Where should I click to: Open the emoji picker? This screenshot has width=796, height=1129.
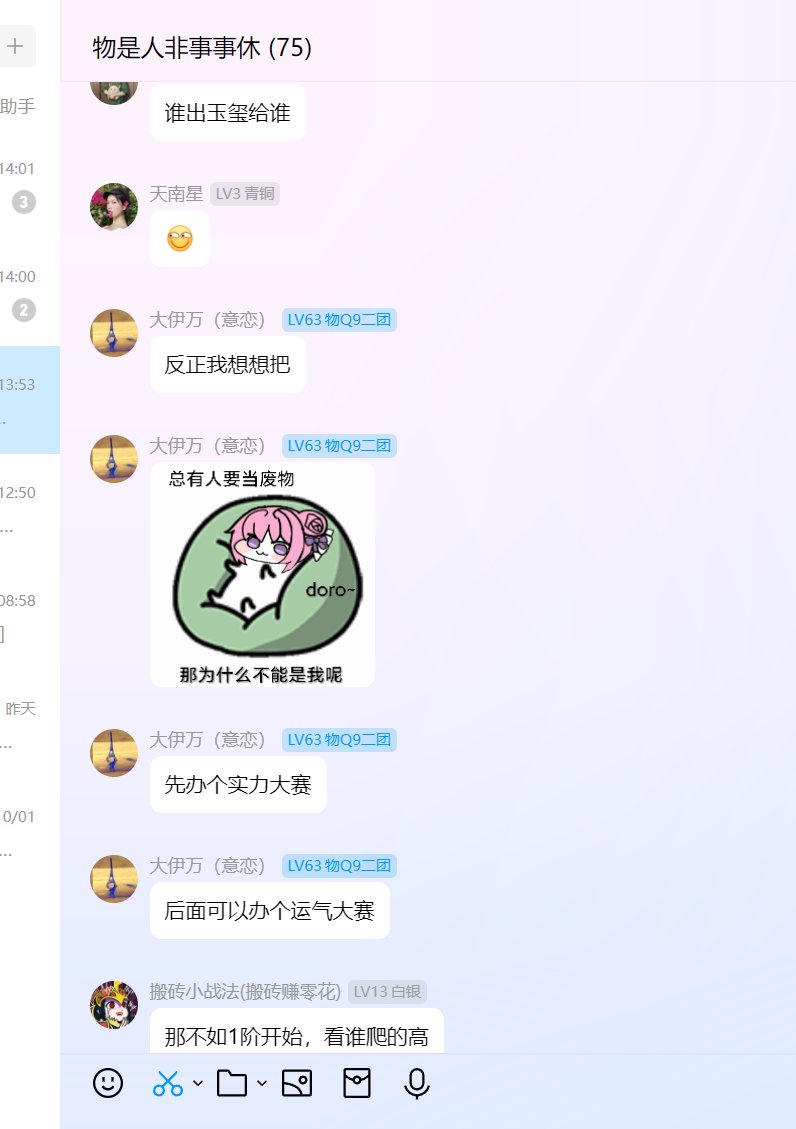click(108, 1083)
